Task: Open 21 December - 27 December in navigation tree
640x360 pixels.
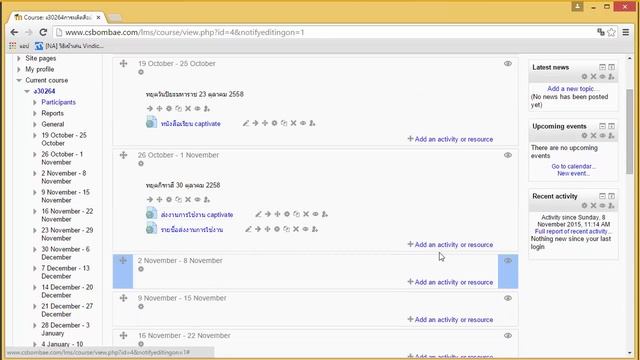Action: point(67,310)
